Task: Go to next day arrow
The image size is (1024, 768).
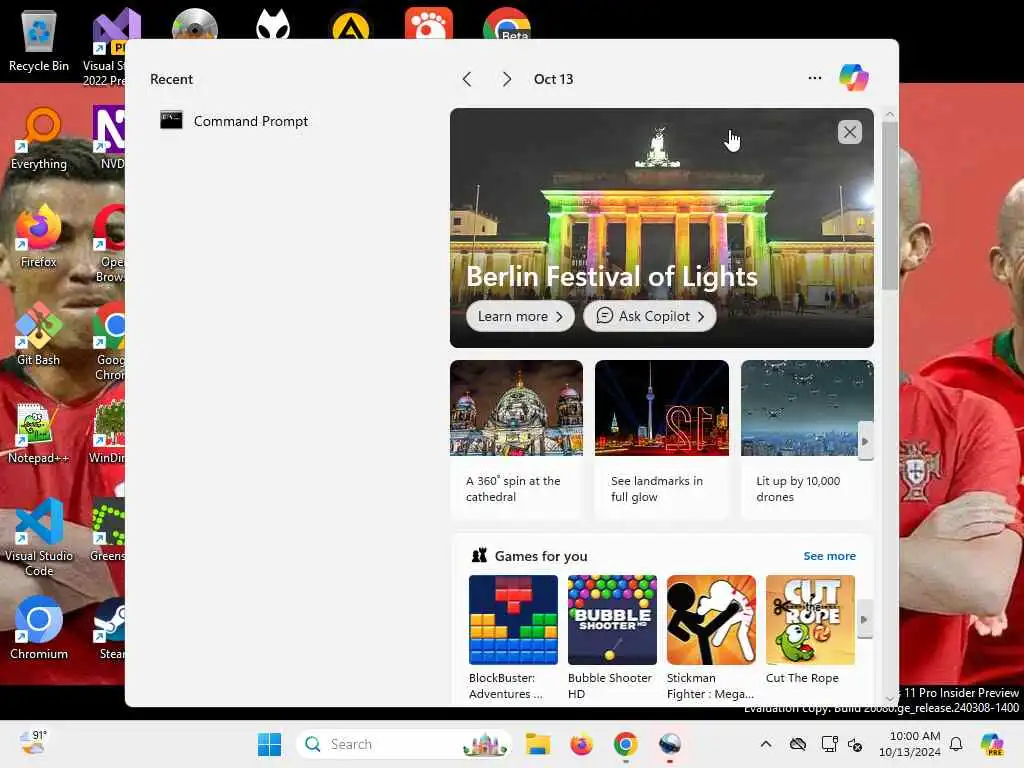Action: (x=507, y=79)
